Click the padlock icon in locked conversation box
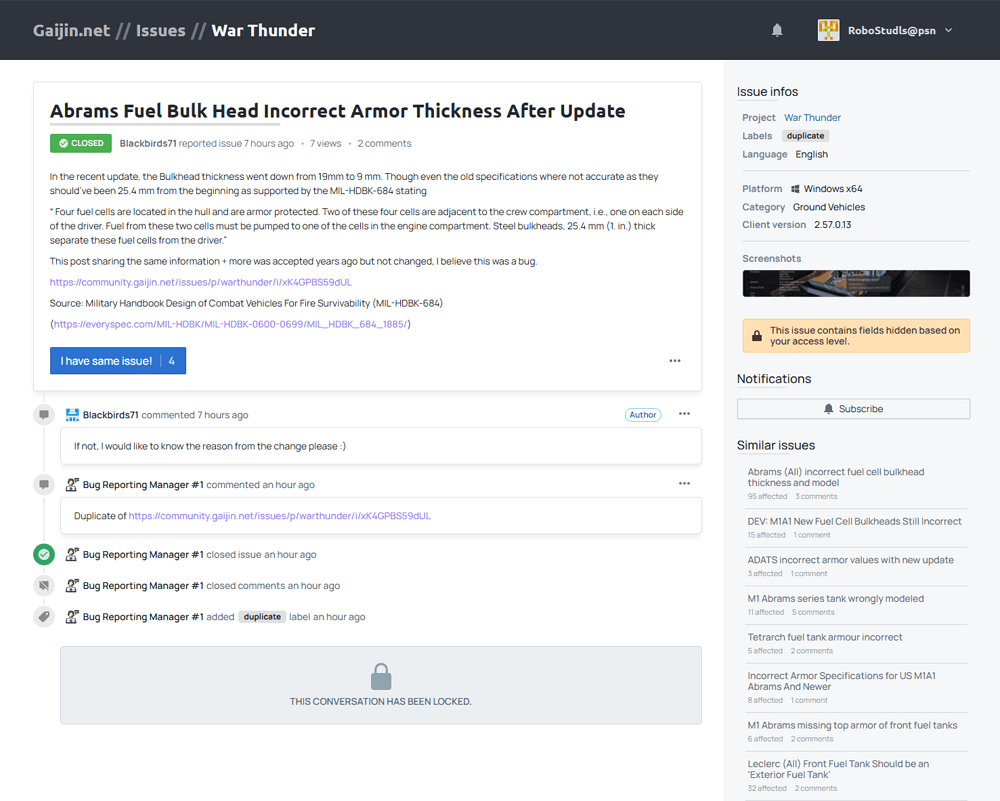This screenshot has width=1000, height=801. click(x=381, y=676)
